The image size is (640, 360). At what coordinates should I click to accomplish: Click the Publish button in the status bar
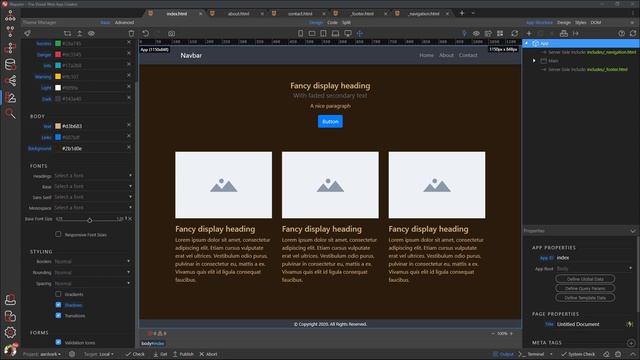tap(183, 354)
